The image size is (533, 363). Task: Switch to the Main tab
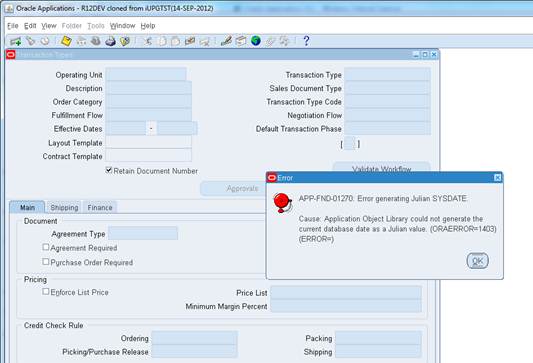[x=27, y=207]
